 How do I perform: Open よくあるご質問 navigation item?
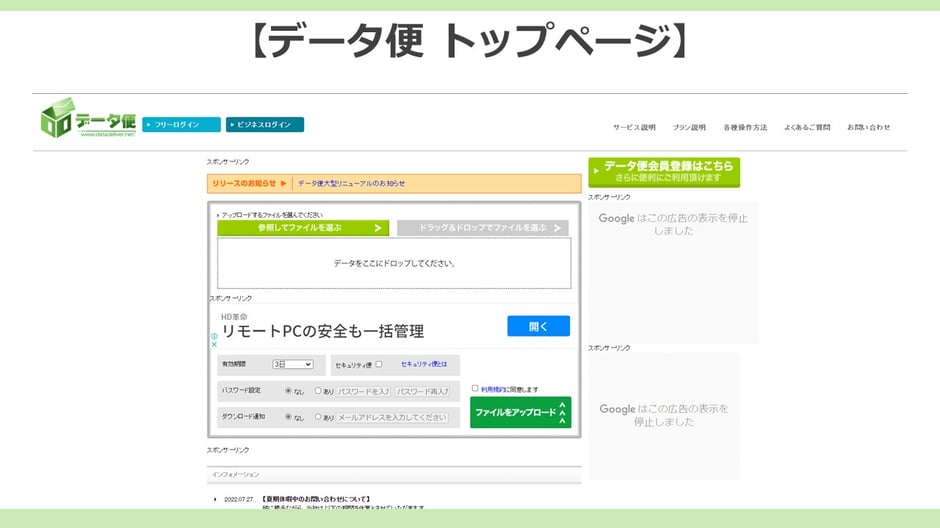[x=807, y=128]
